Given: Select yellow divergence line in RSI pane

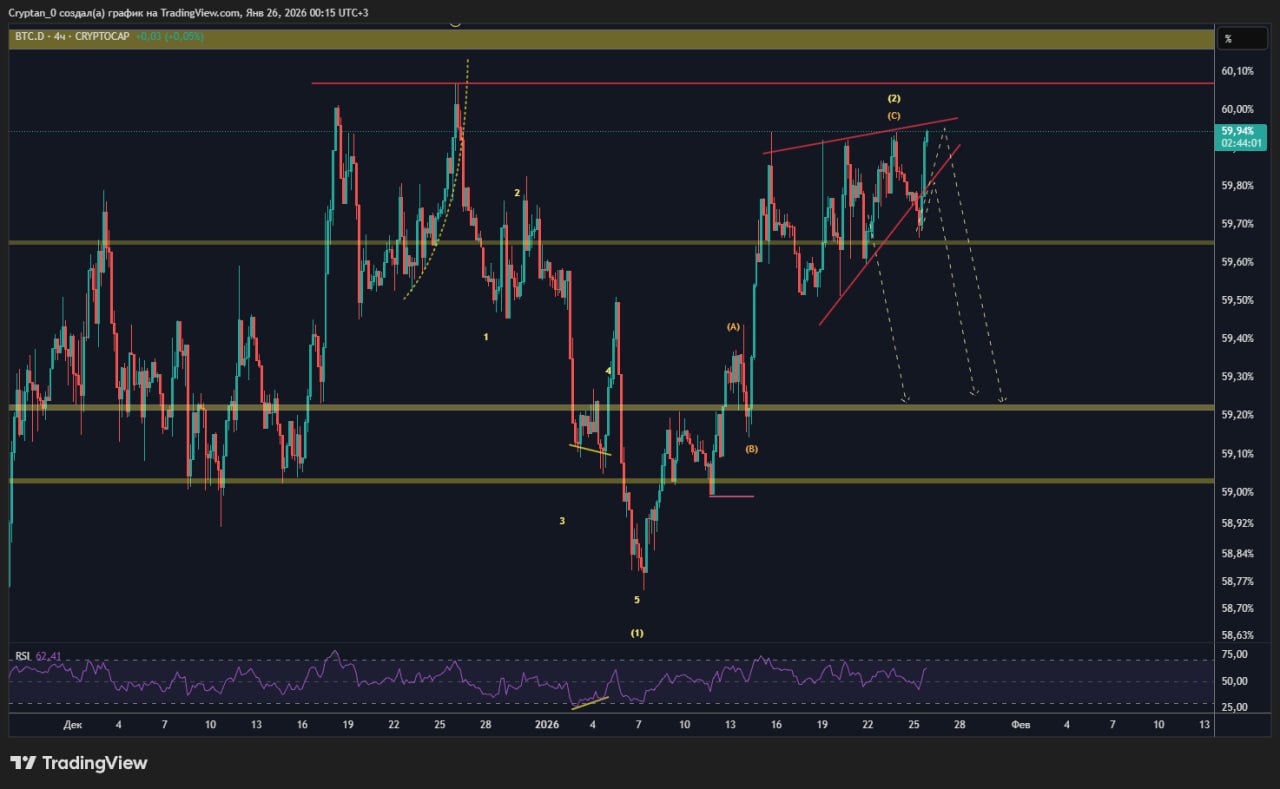Looking at the screenshot, I should [x=589, y=701].
